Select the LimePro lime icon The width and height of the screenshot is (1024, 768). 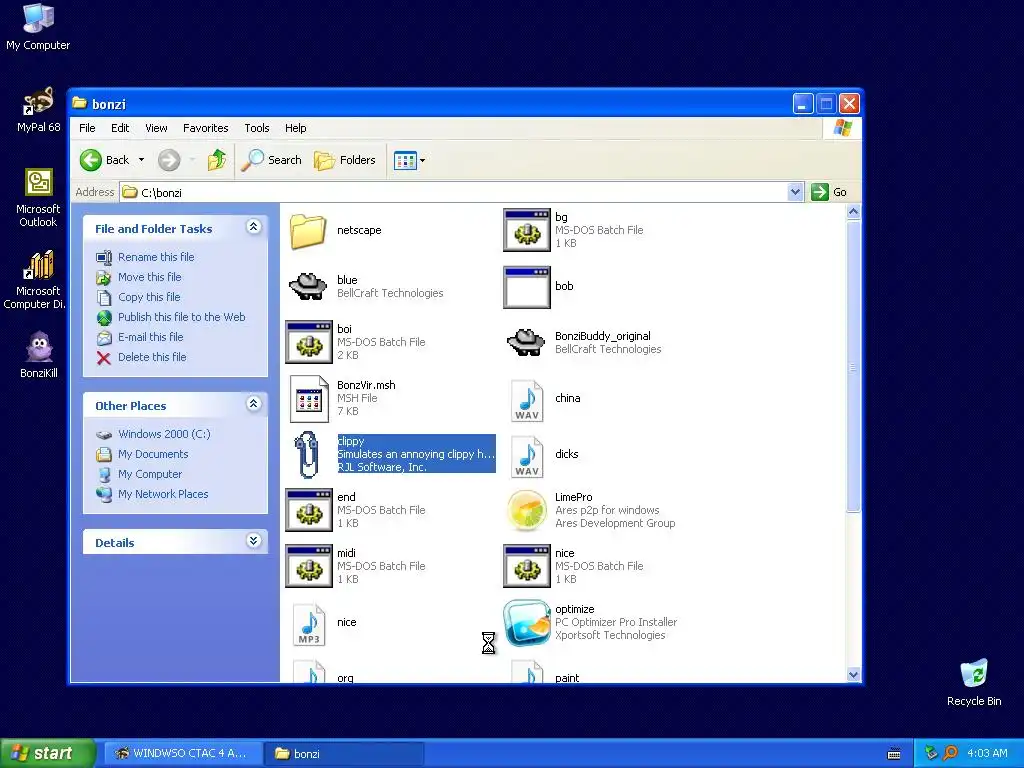[x=526, y=511]
